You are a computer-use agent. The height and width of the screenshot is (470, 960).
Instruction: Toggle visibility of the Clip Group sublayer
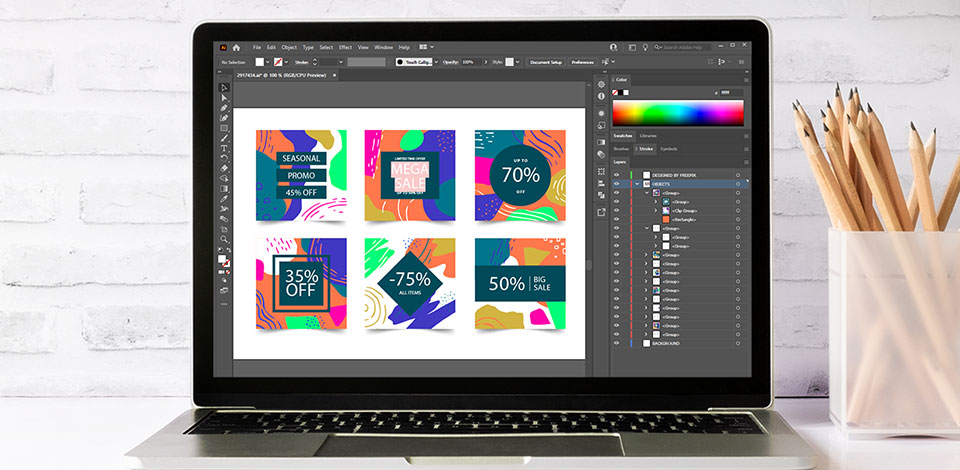pos(617,211)
